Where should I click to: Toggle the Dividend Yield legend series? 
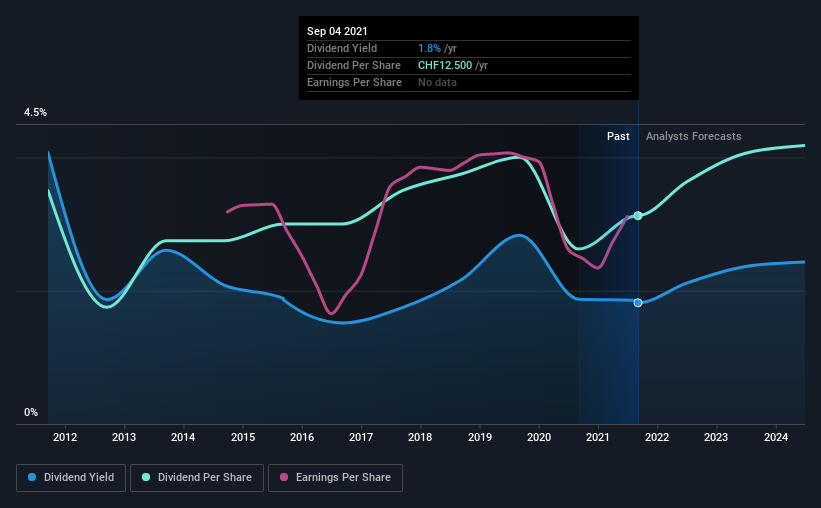pyautogui.click(x=71, y=478)
